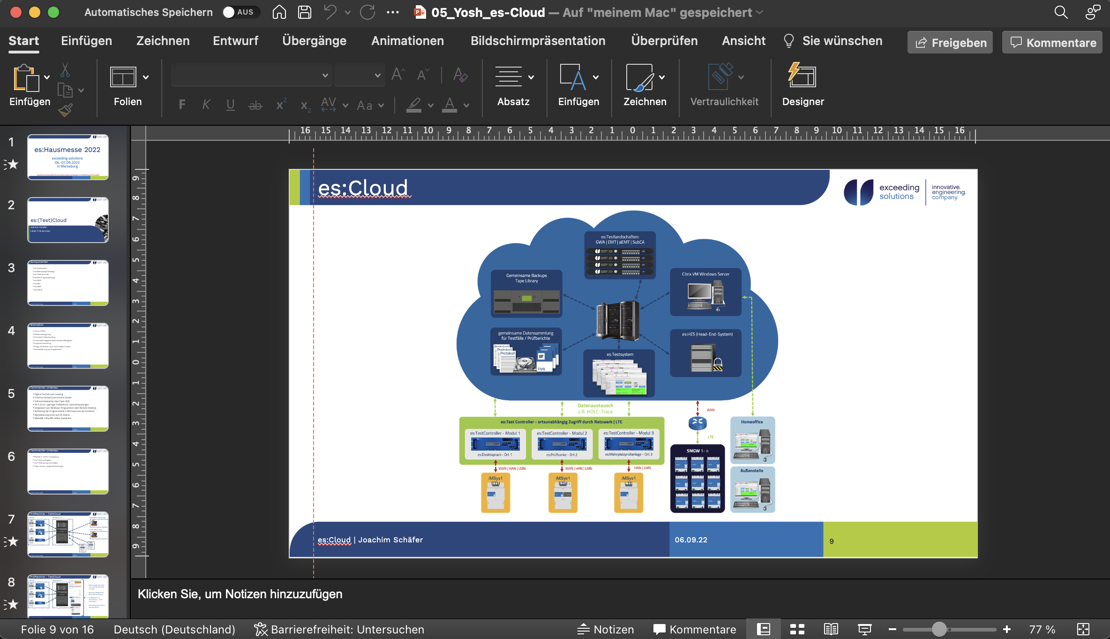
Task: Switch to slide sorter view icon
Action: point(797,629)
